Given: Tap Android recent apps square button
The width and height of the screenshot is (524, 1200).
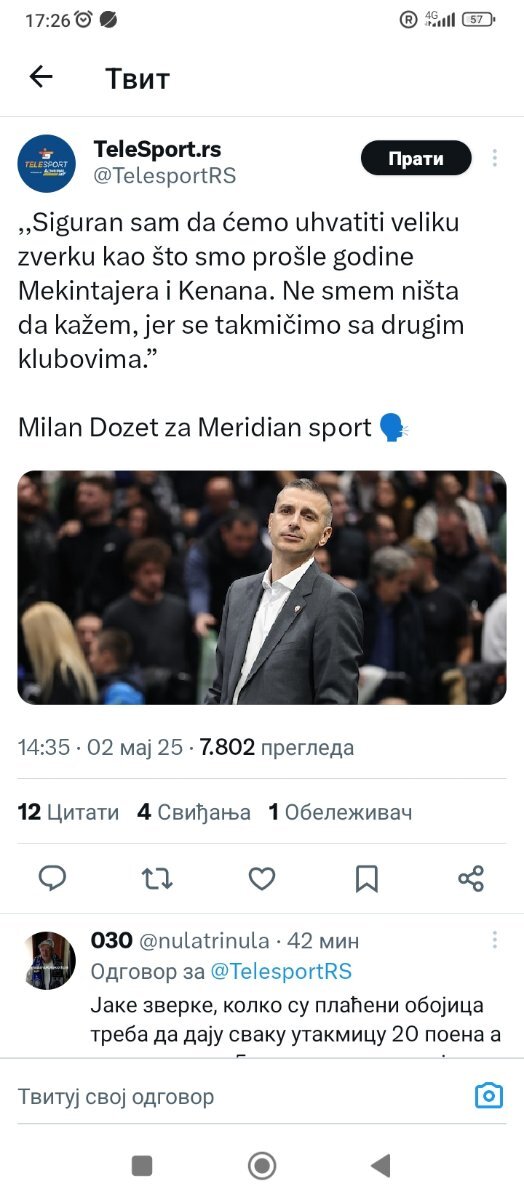Looking at the screenshot, I should point(143,1165).
